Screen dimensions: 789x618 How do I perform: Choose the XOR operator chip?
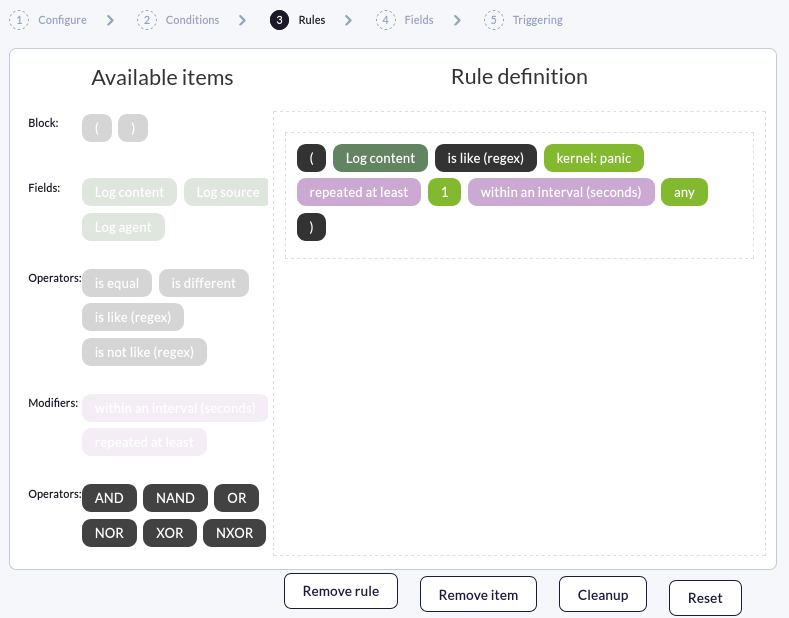click(x=170, y=532)
